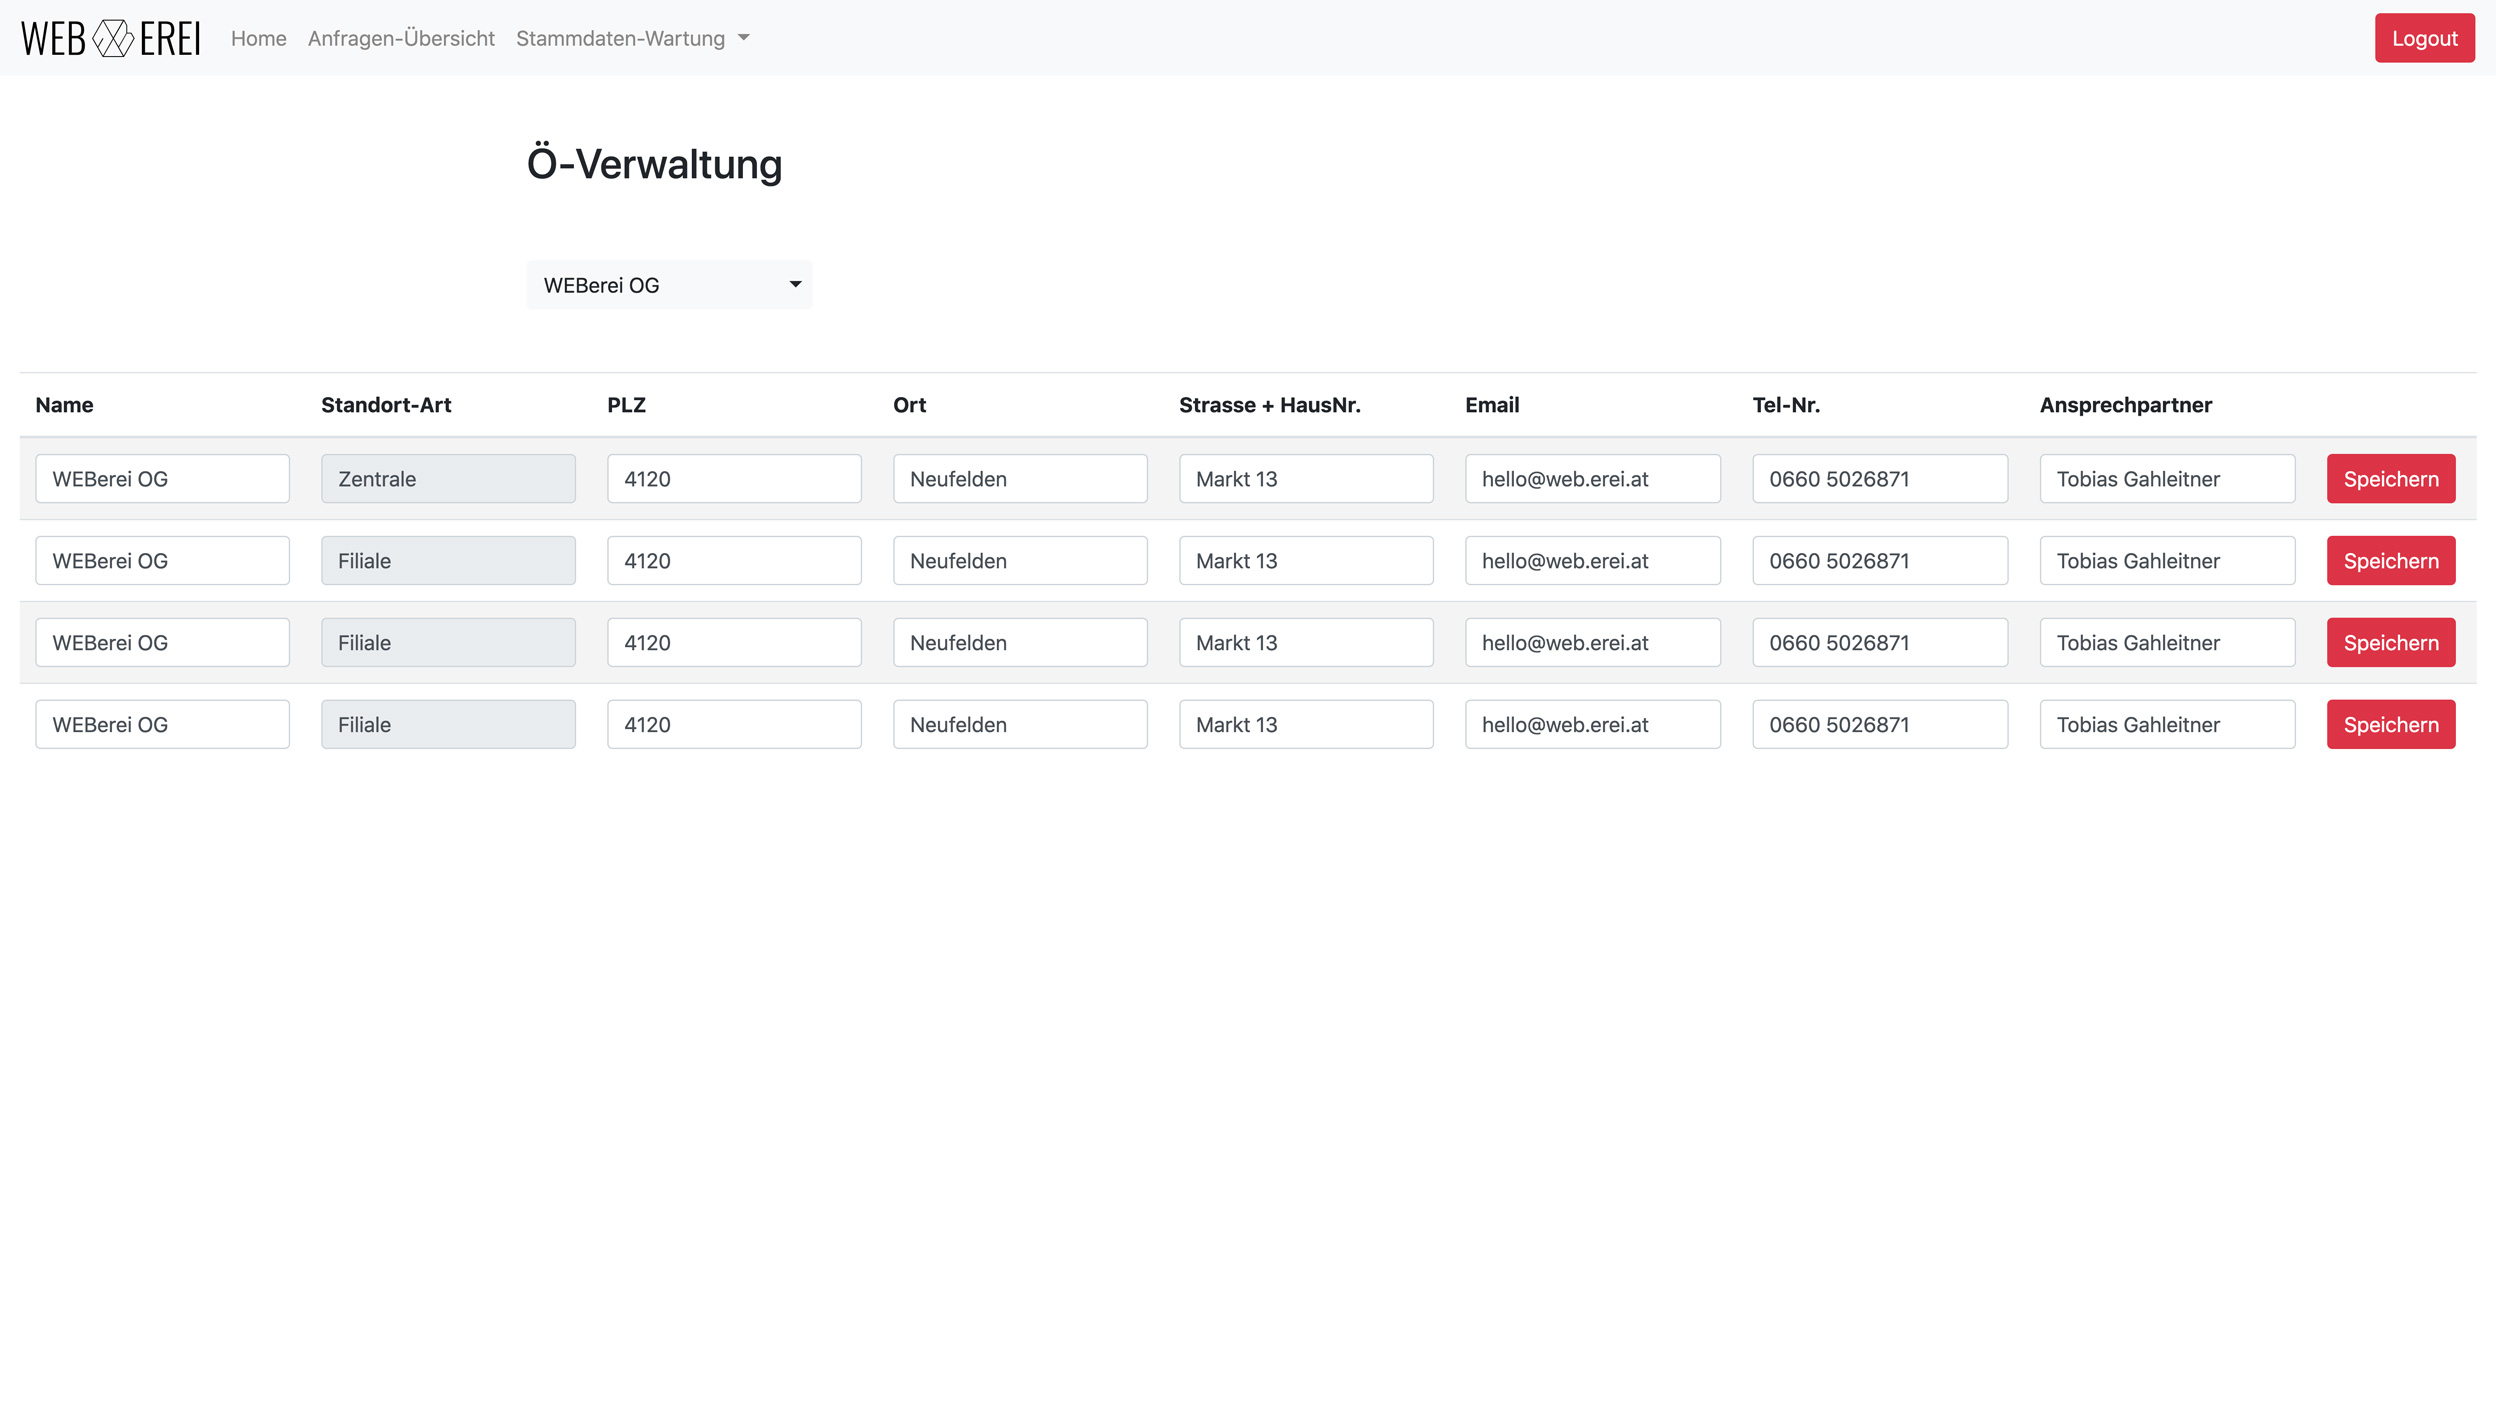Click the Ö-Verwaltung page heading
Image resolution: width=2496 pixels, height=1404 pixels.
coord(654,163)
